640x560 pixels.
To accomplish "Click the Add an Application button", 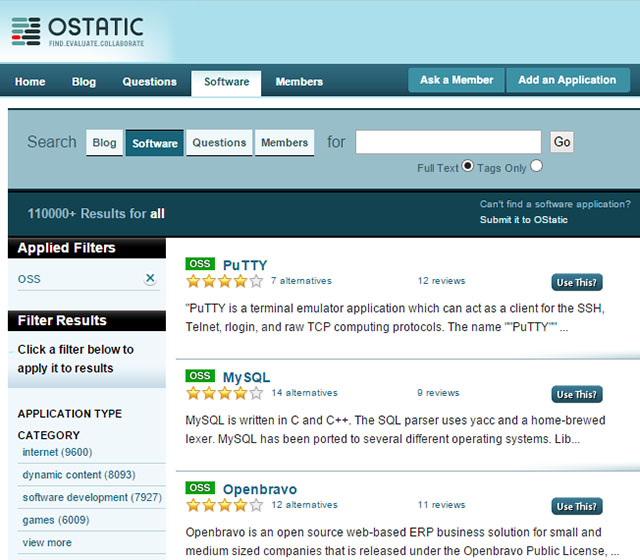I will pos(567,80).
